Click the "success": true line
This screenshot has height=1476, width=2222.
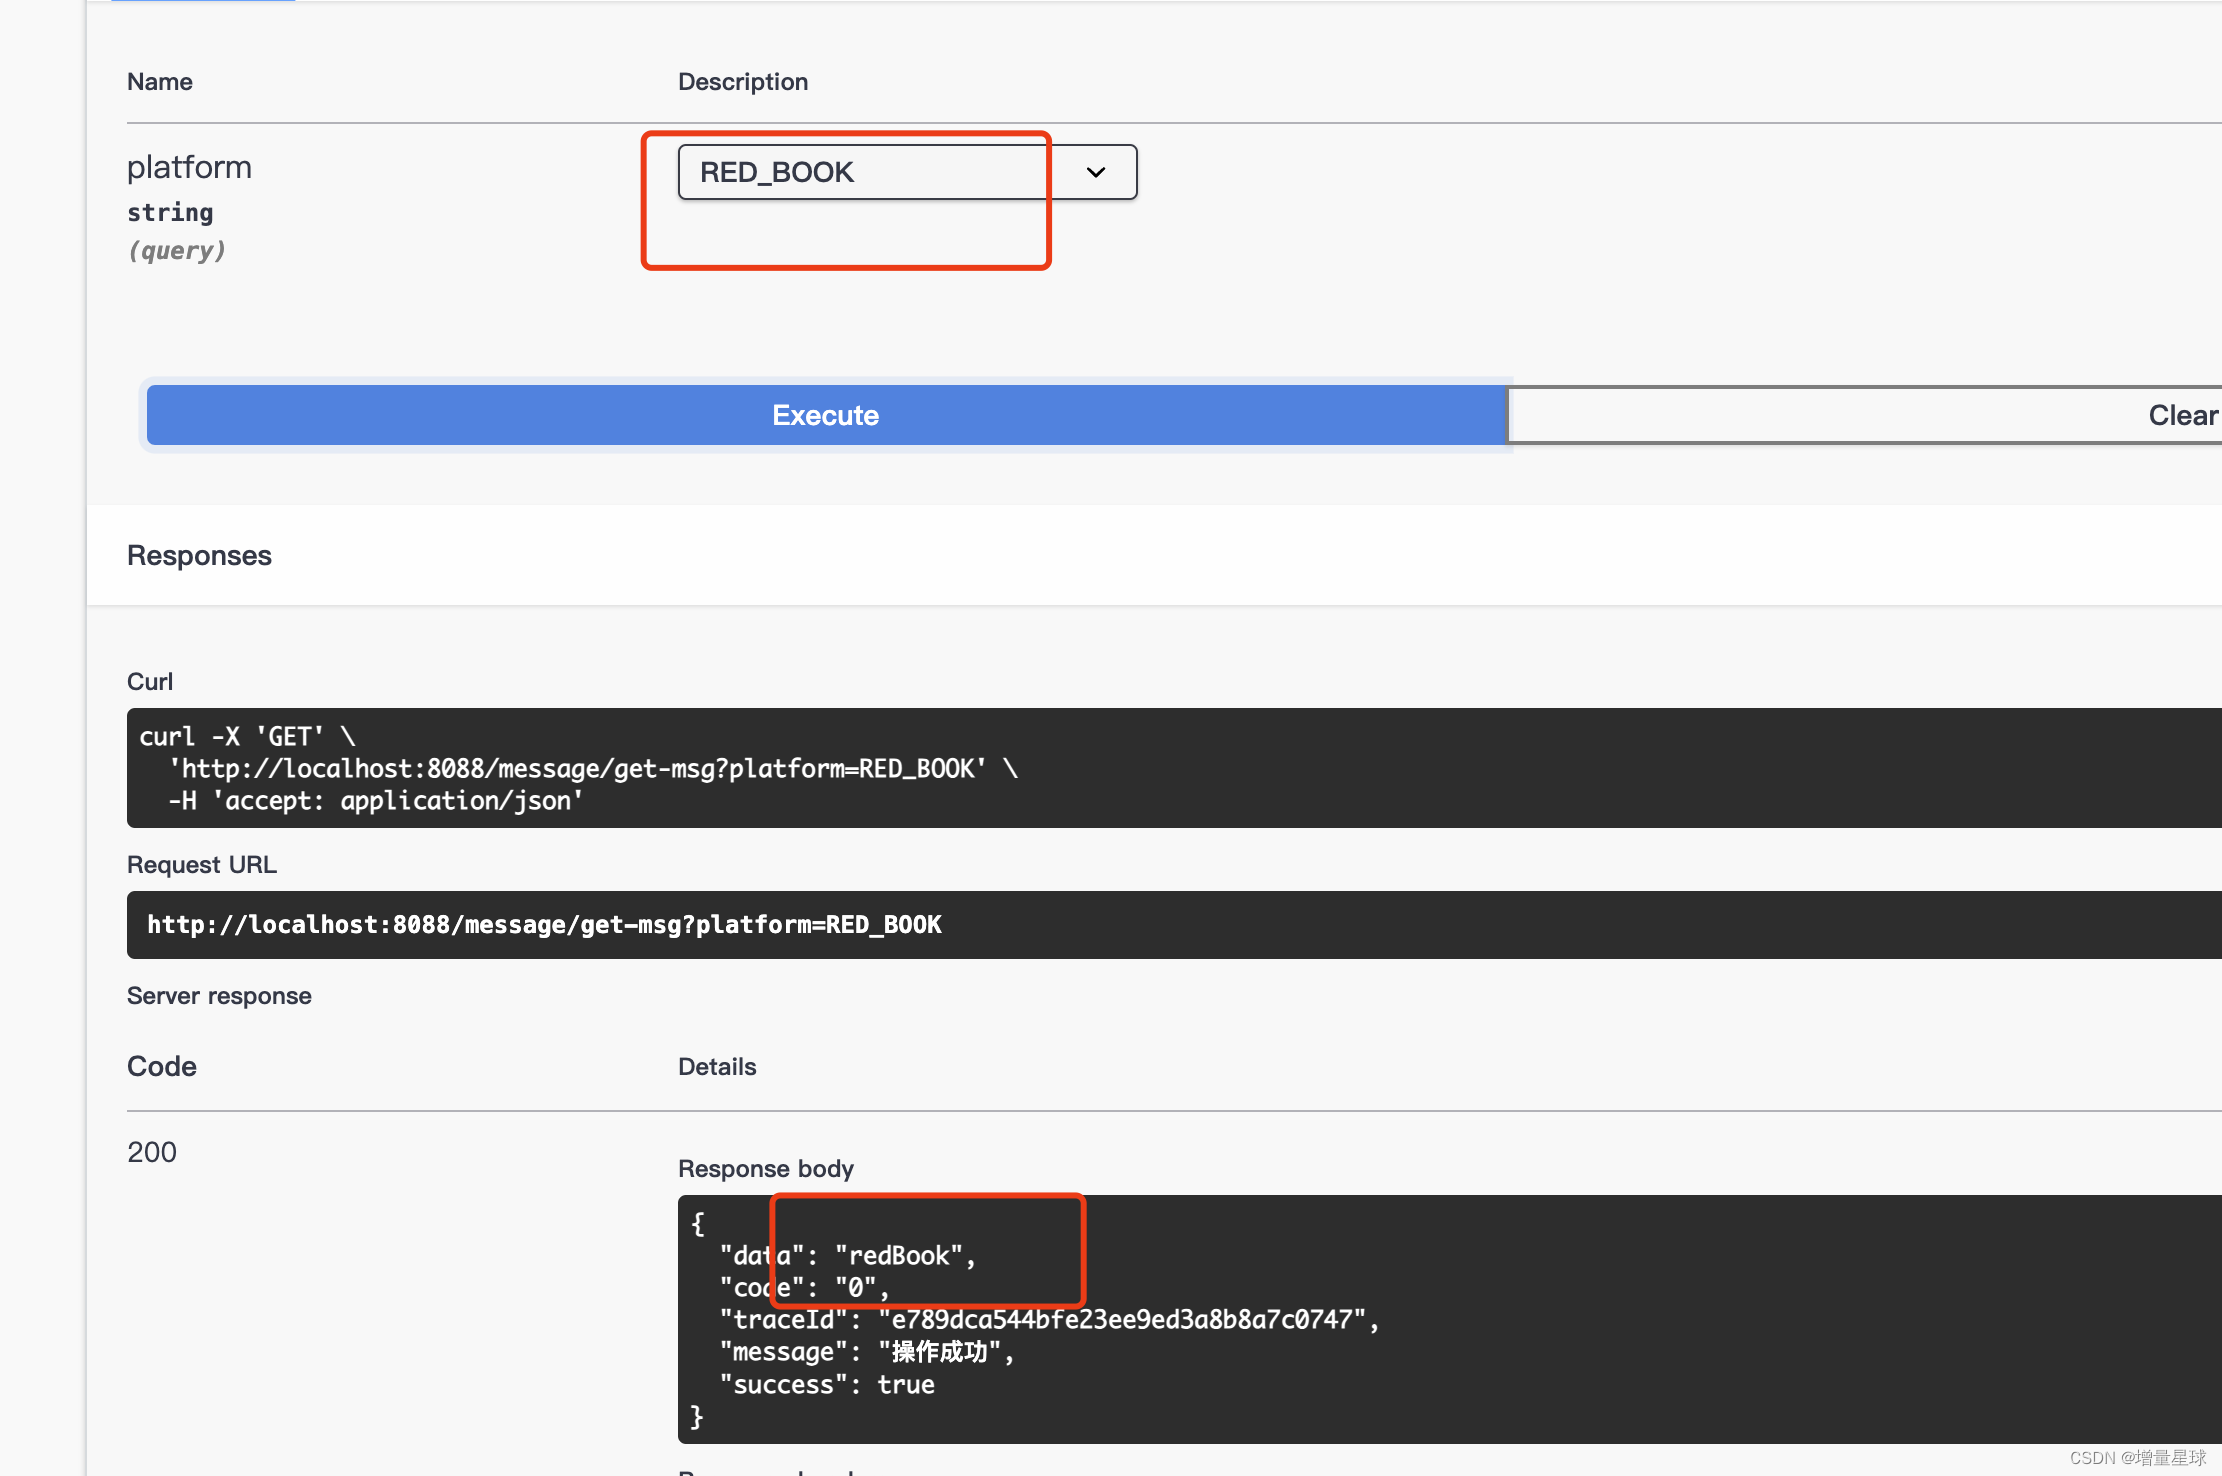(x=827, y=1385)
